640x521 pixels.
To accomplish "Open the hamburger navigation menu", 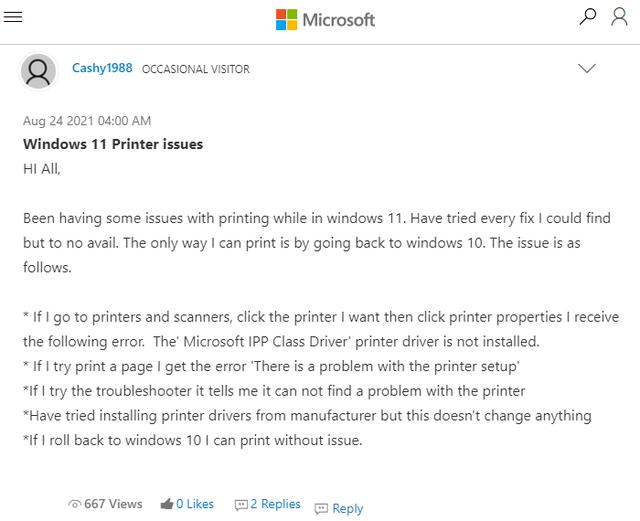I will [x=13, y=17].
